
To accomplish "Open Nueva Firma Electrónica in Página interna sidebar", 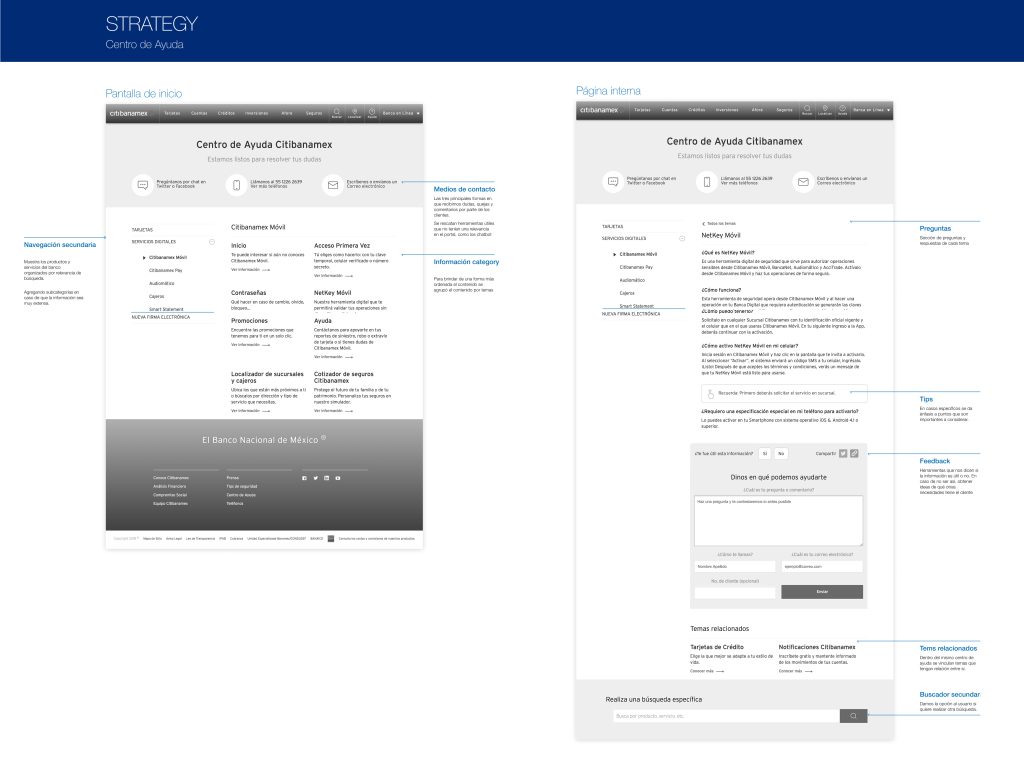I will point(631,314).
